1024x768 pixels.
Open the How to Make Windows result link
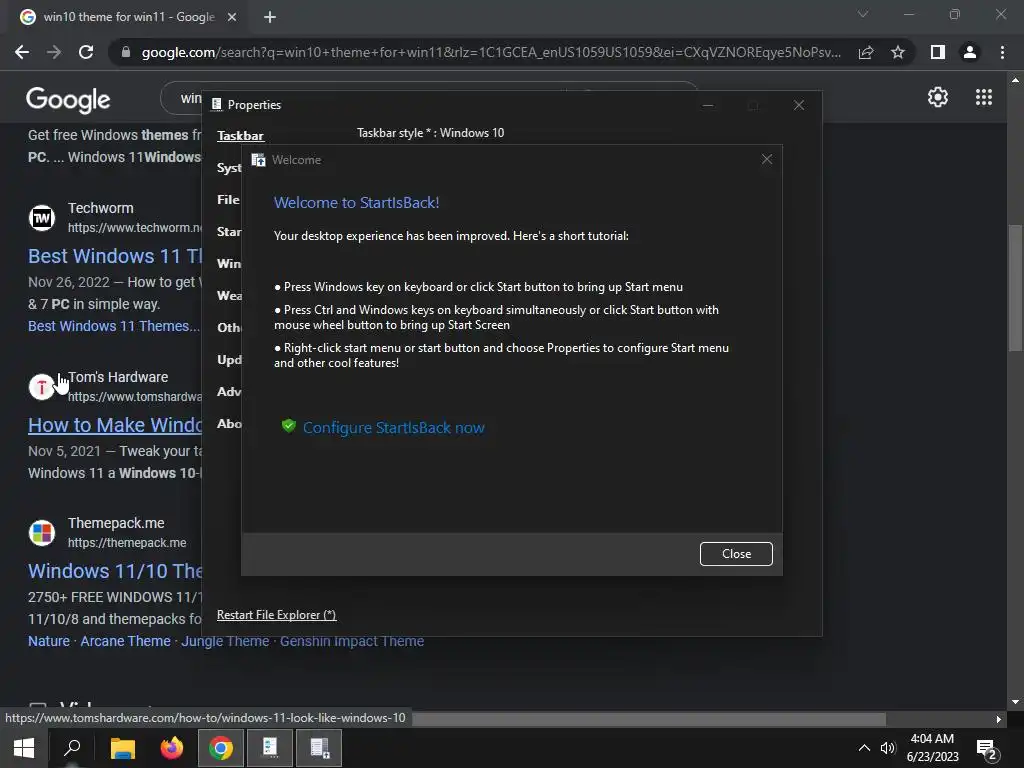[x=115, y=425]
